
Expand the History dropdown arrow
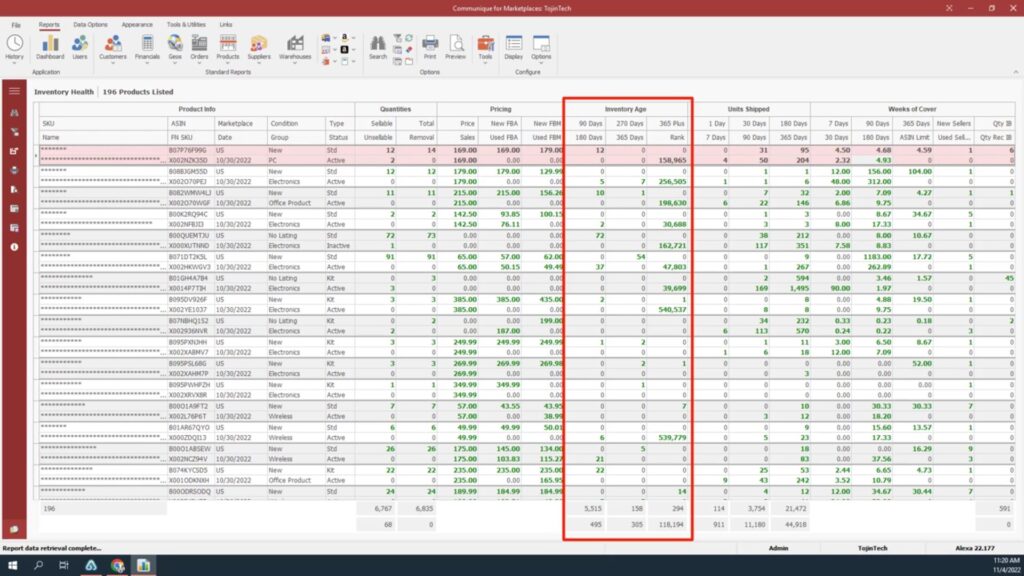tap(15, 62)
